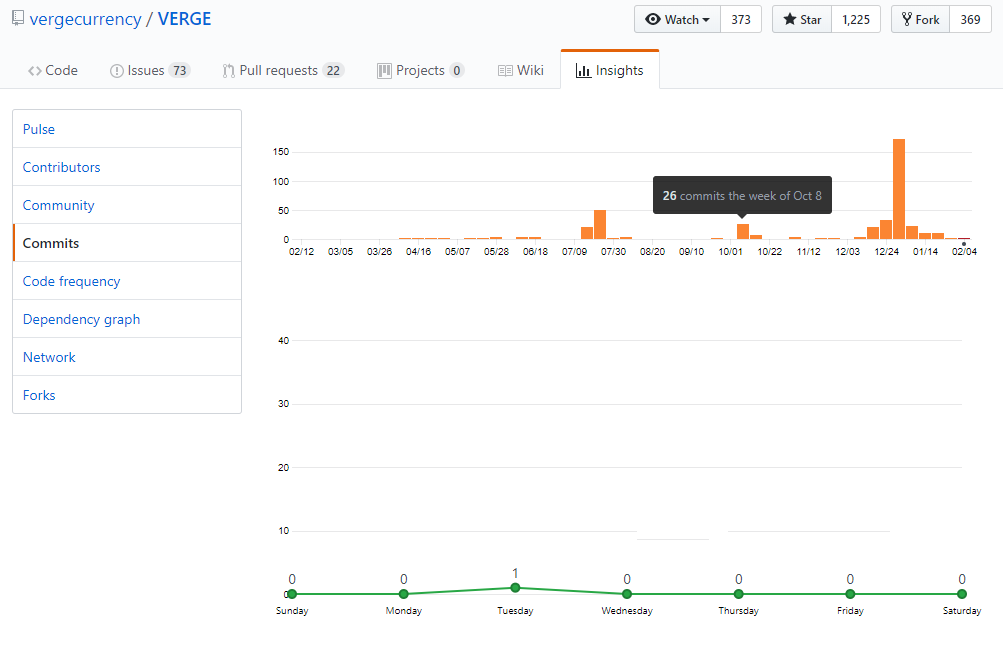Click the Tuesday data point

click(x=516, y=587)
